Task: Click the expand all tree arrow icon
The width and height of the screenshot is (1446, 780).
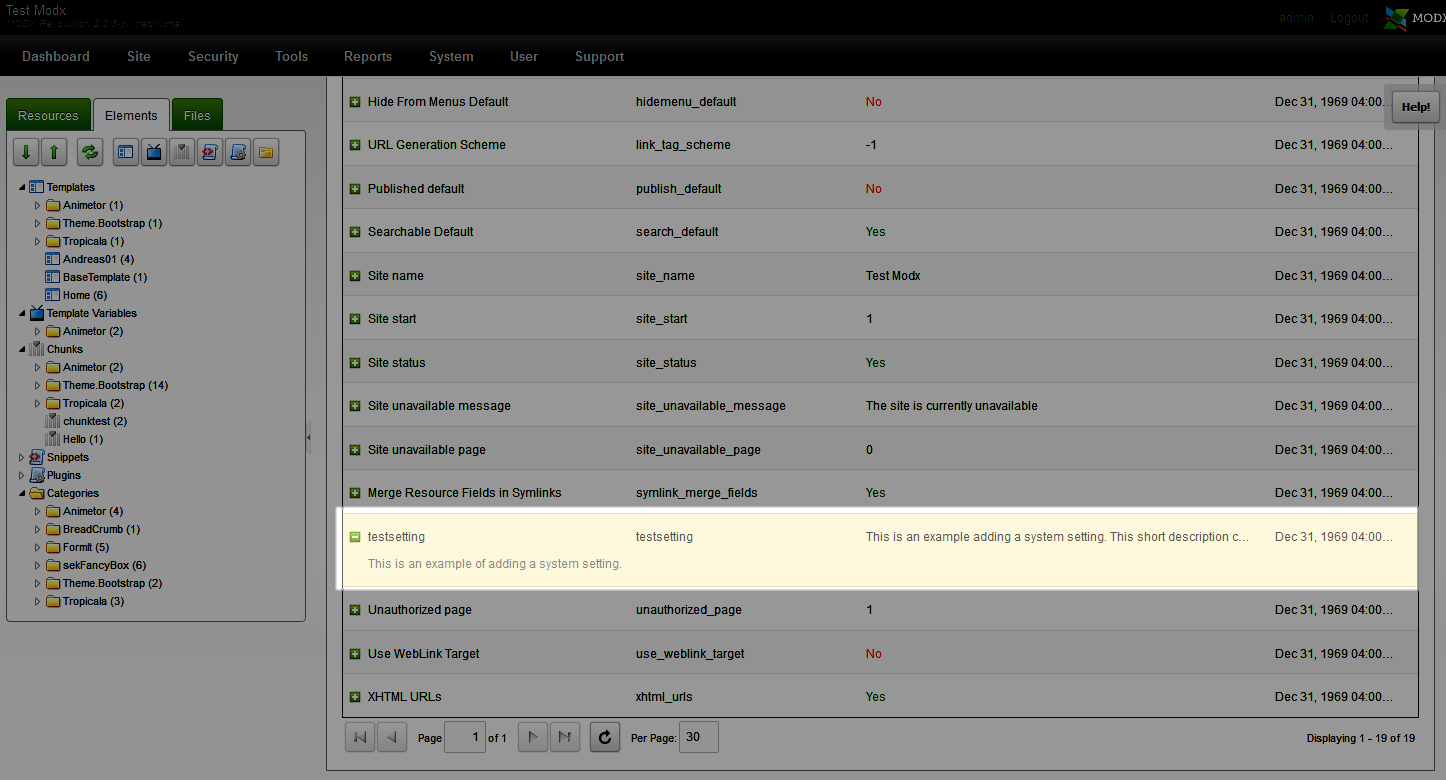Action: [26, 152]
